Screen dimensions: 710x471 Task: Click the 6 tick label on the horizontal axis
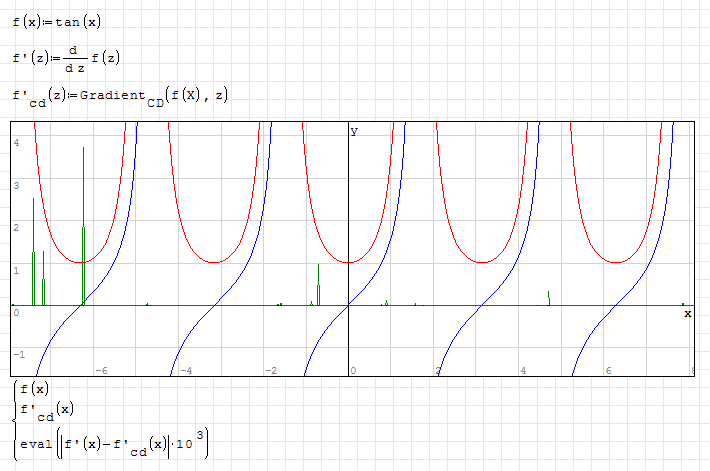click(609, 371)
